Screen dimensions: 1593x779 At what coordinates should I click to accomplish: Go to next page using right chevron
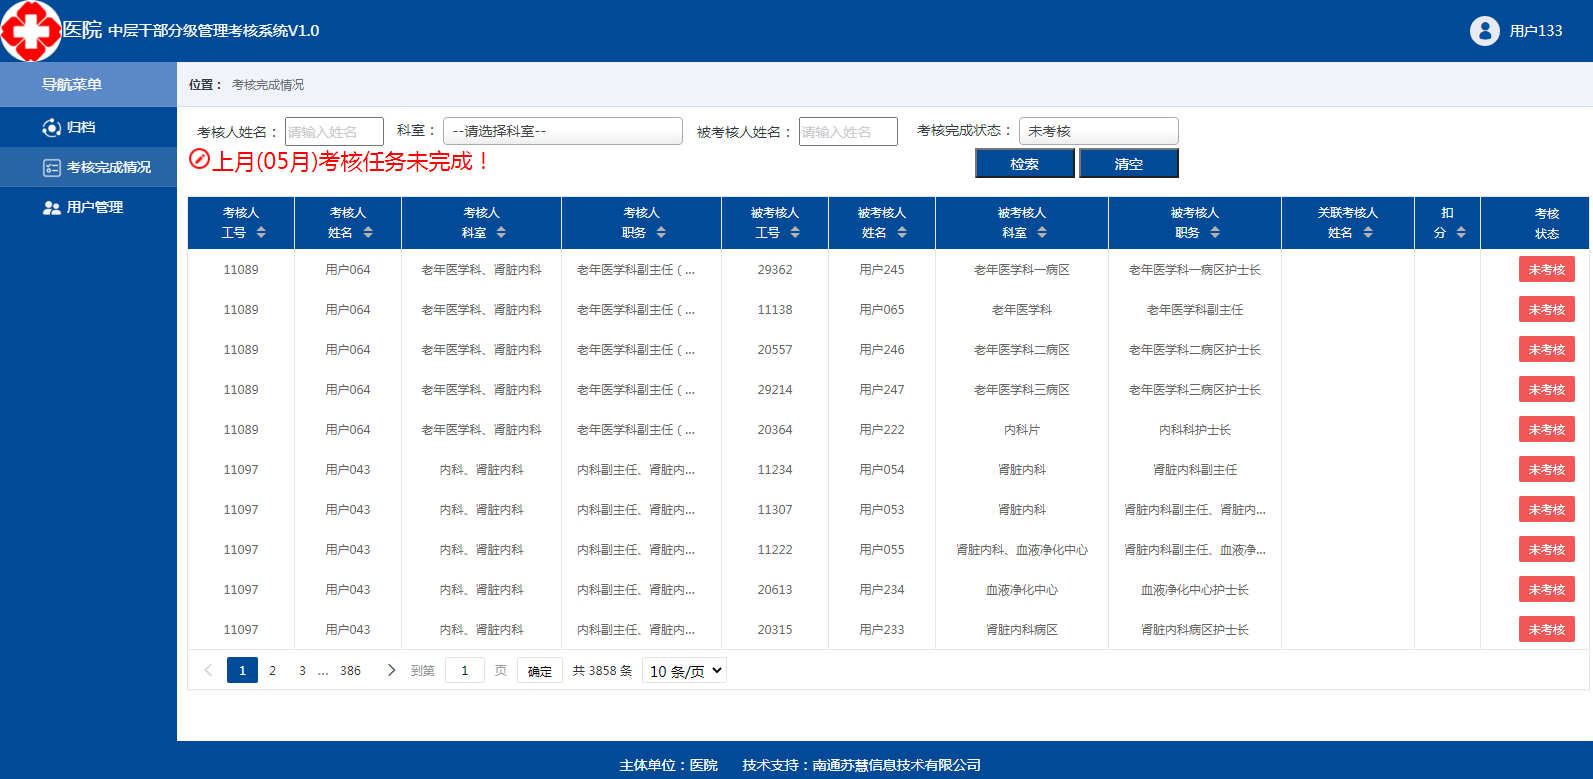tap(391, 671)
